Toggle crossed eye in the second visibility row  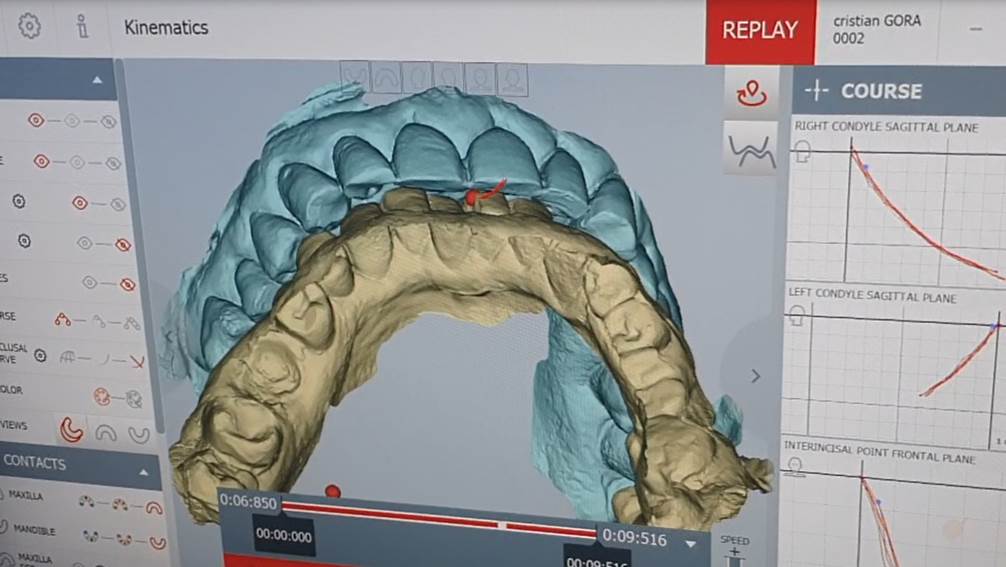113,164
